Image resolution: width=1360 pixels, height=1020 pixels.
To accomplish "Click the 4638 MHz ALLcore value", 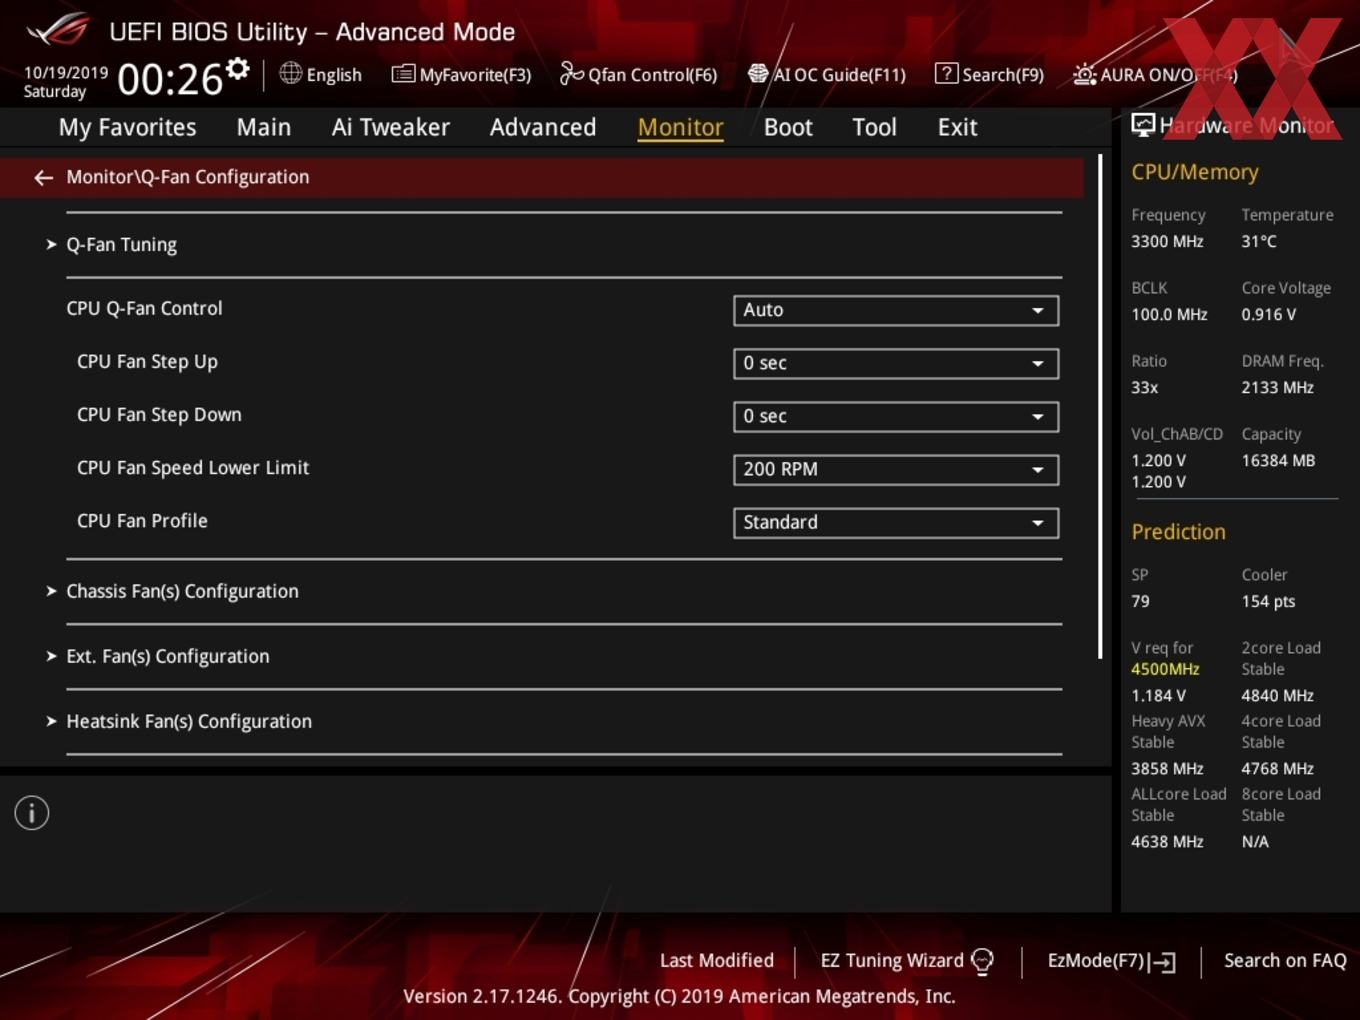I will pyautogui.click(x=1167, y=842).
